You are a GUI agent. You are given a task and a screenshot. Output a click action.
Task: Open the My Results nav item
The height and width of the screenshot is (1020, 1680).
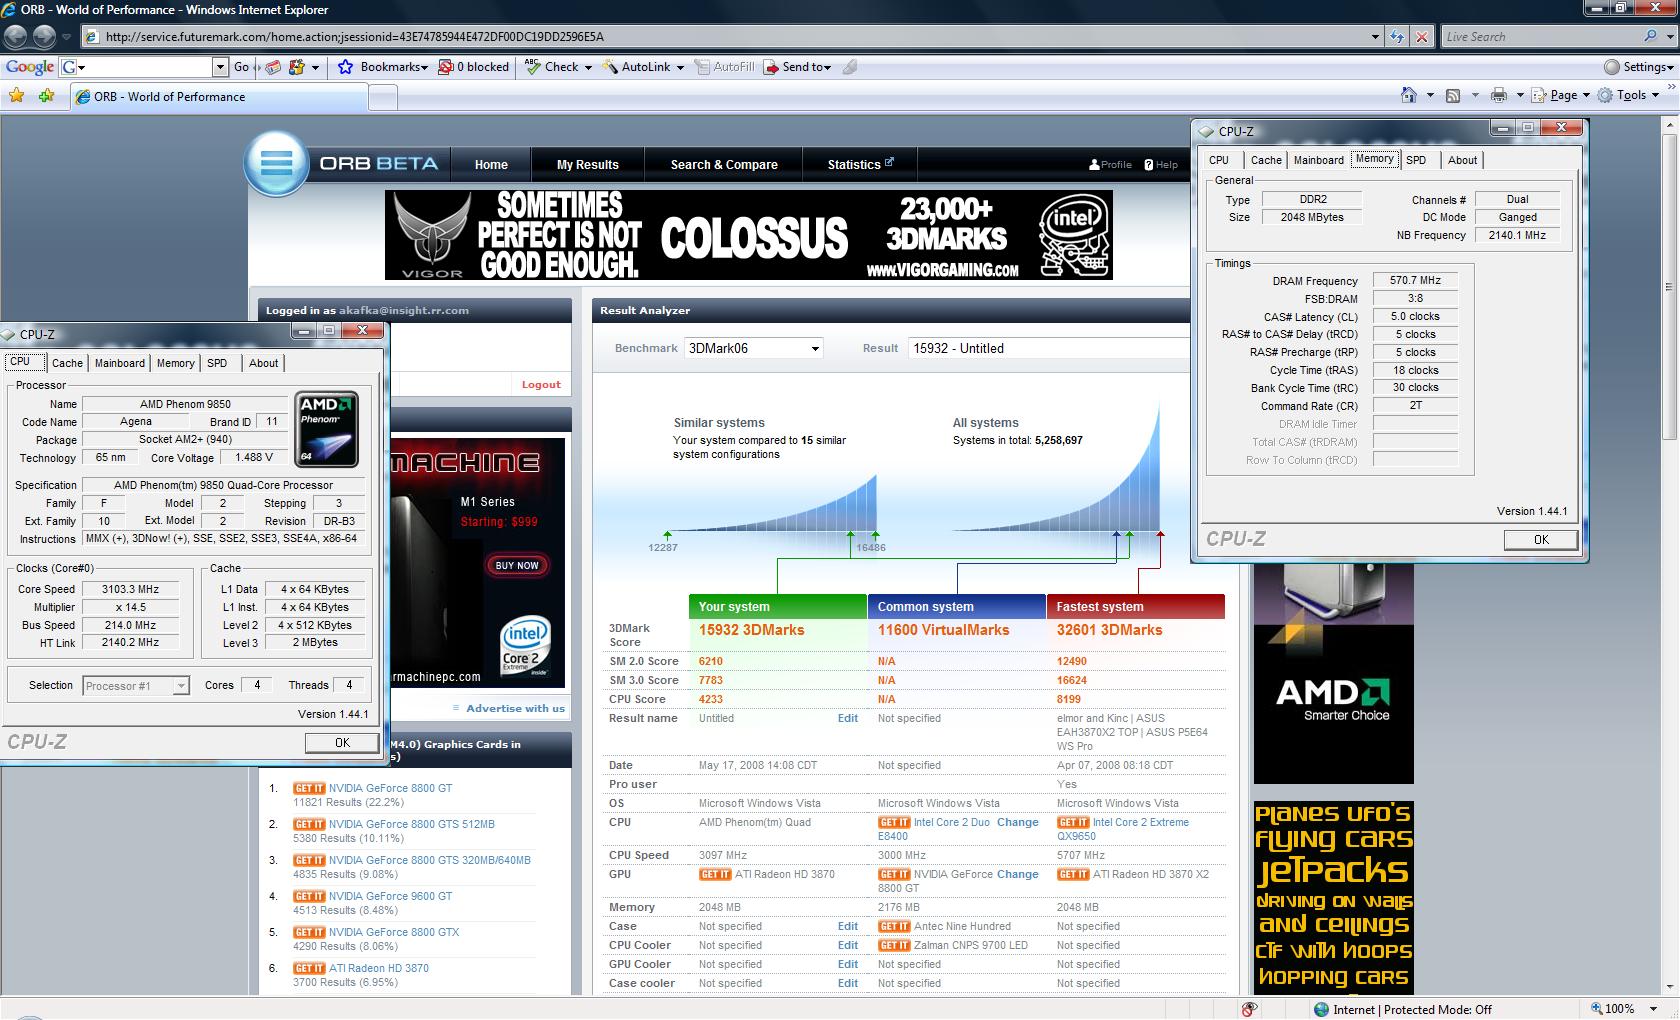(x=588, y=165)
